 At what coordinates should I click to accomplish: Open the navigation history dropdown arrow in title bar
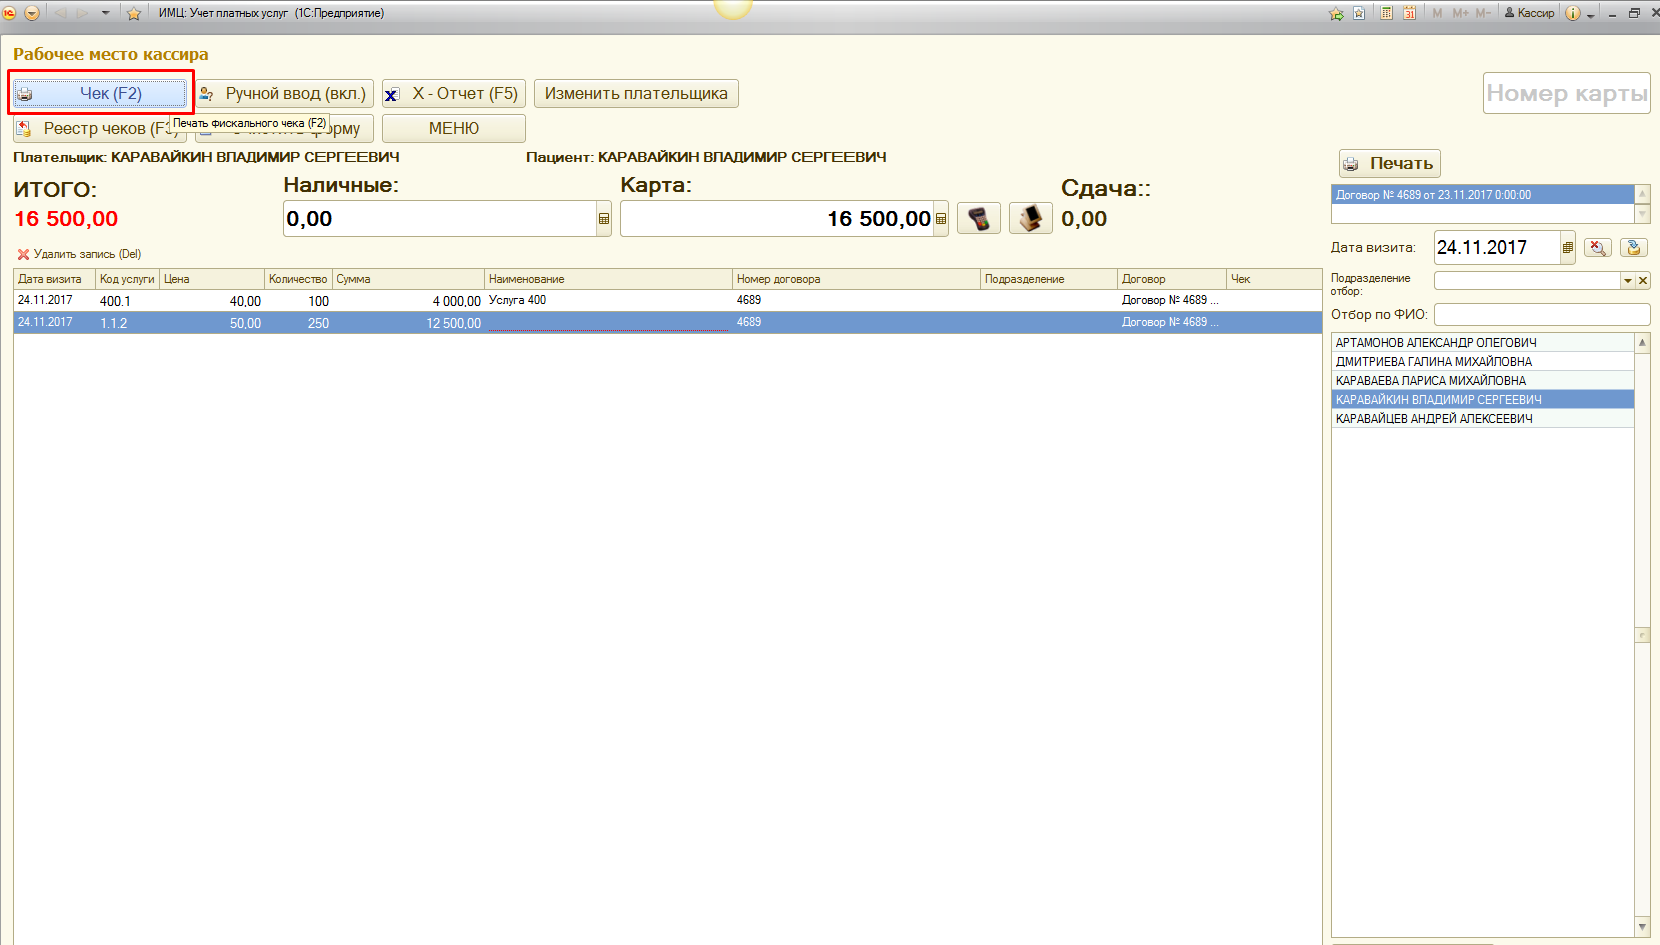point(105,13)
